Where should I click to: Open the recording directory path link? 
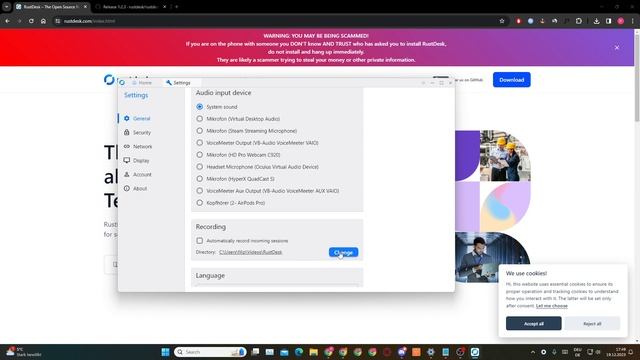click(251, 252)
